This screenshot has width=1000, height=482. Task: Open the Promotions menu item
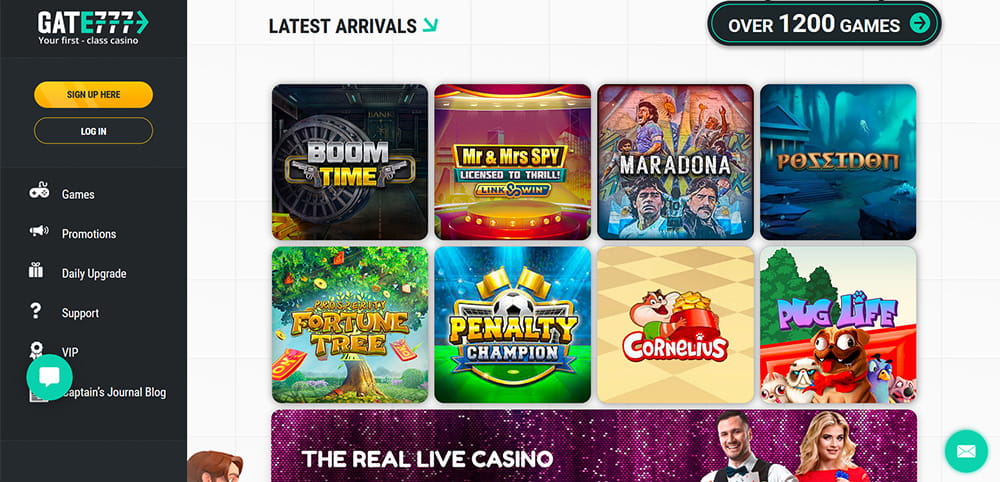(x=89, y=234)
